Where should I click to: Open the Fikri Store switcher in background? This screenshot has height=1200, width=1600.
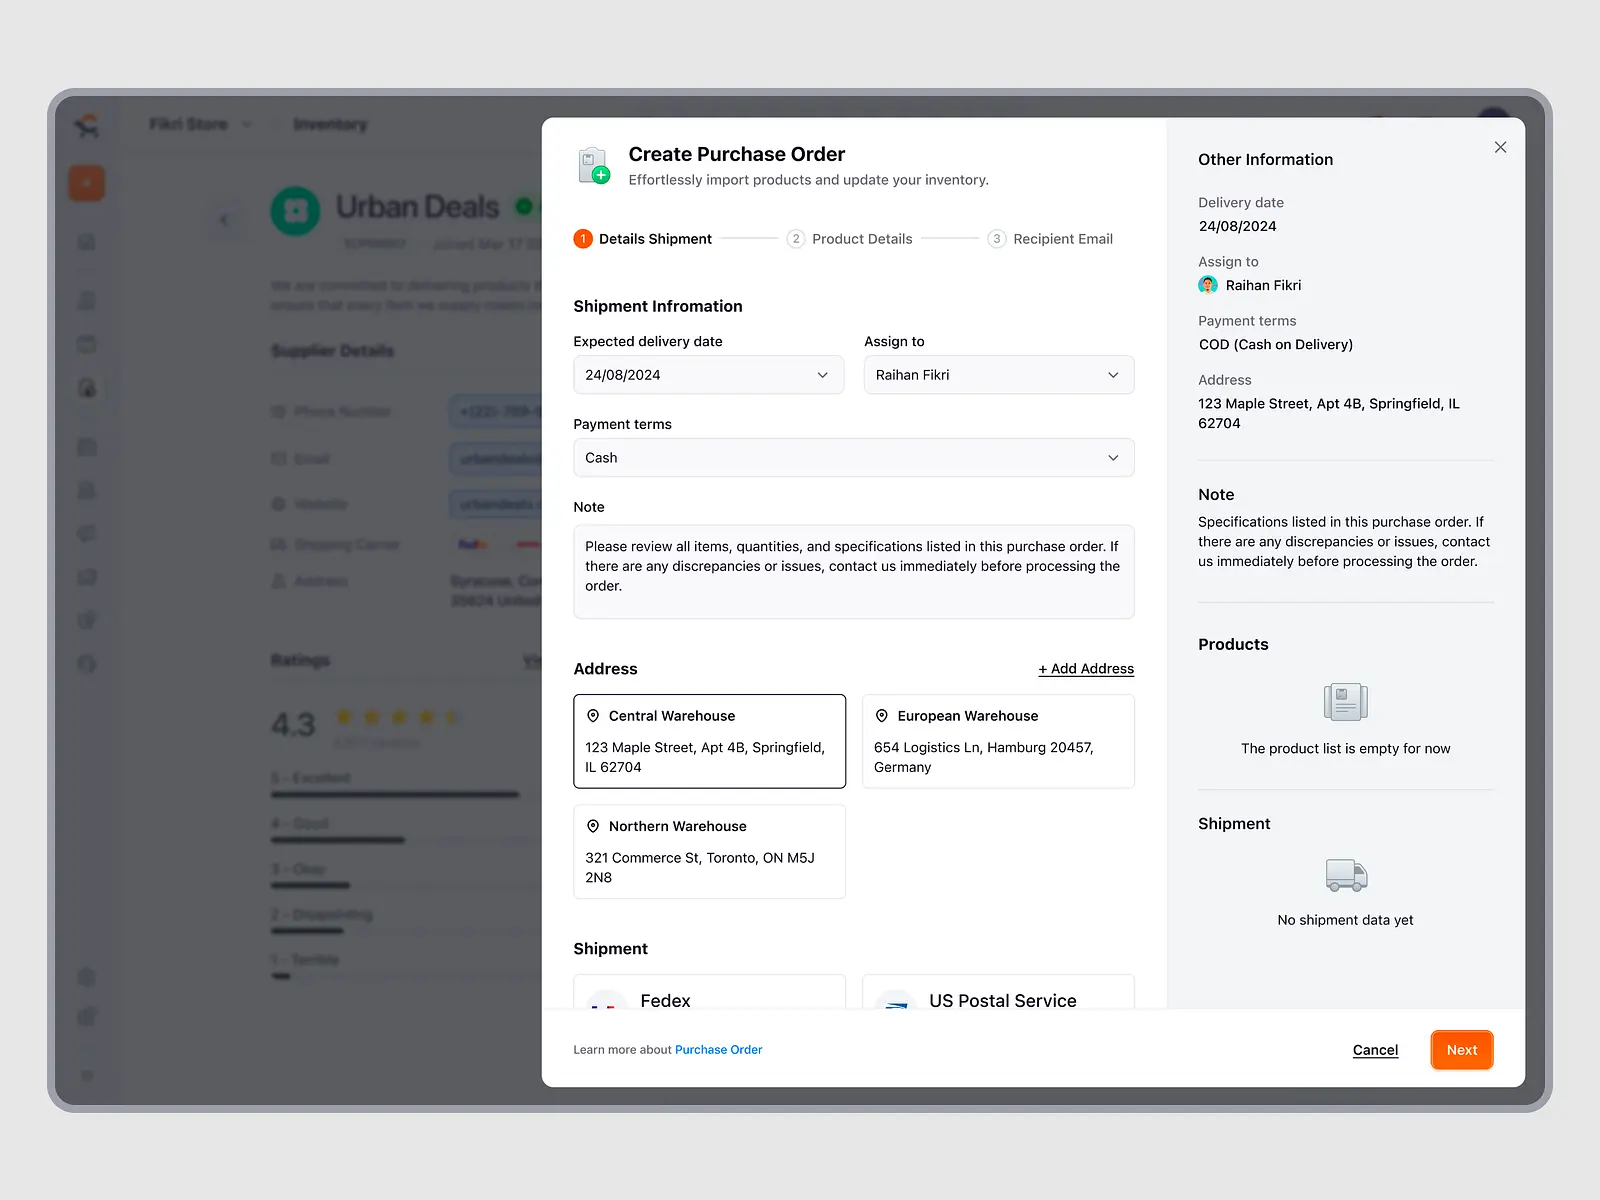pyautogui.click(x=200, y=124)
